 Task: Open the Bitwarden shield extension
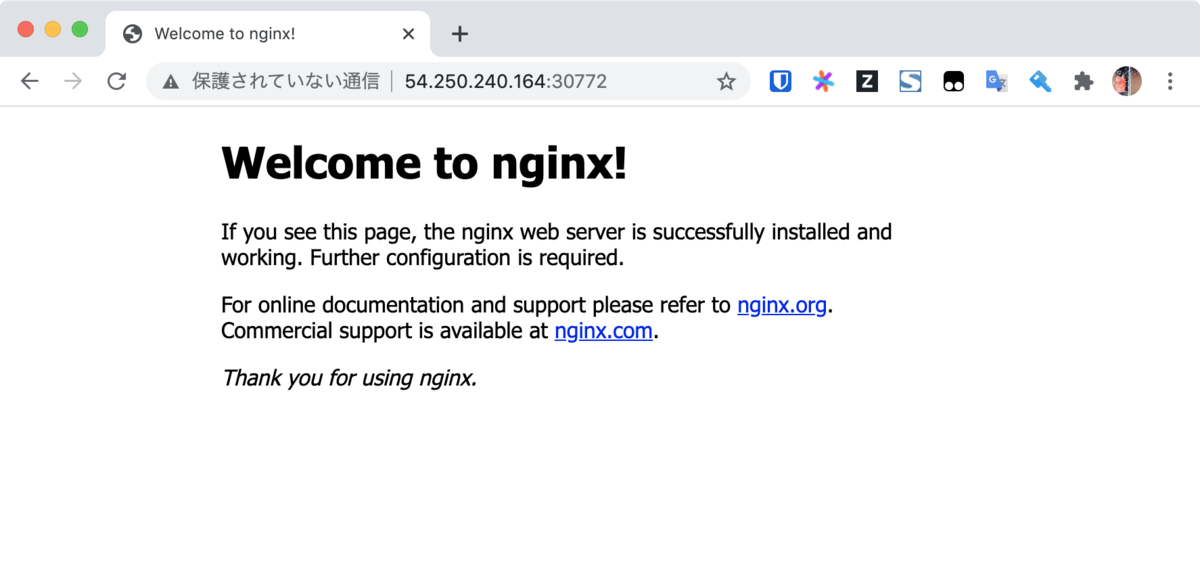tap(780, 82)
